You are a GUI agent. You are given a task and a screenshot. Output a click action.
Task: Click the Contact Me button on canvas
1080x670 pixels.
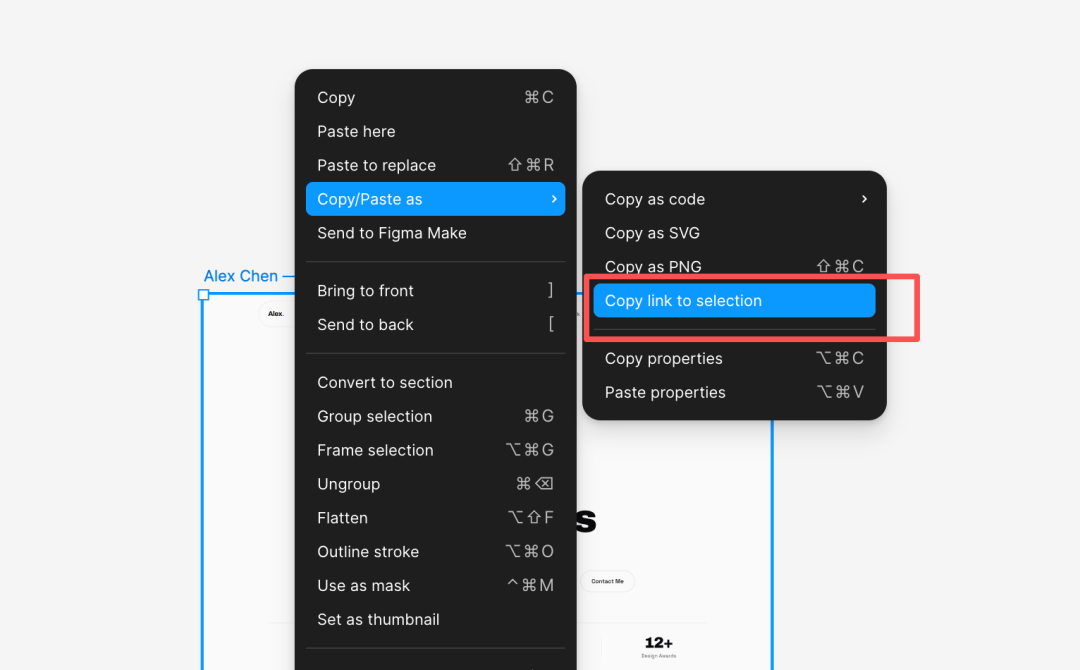[607, 581]
